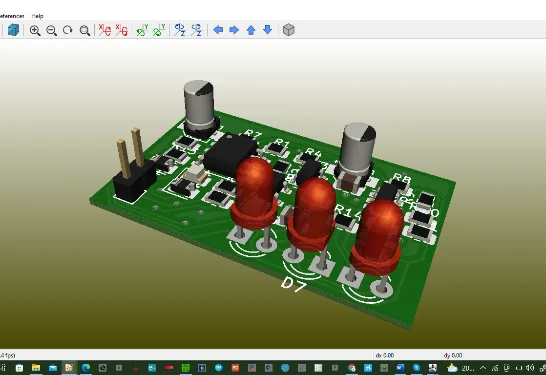Zoom in on the 3D board view
This screenshot has height=375, width=546.
click(x=35, y=30)
